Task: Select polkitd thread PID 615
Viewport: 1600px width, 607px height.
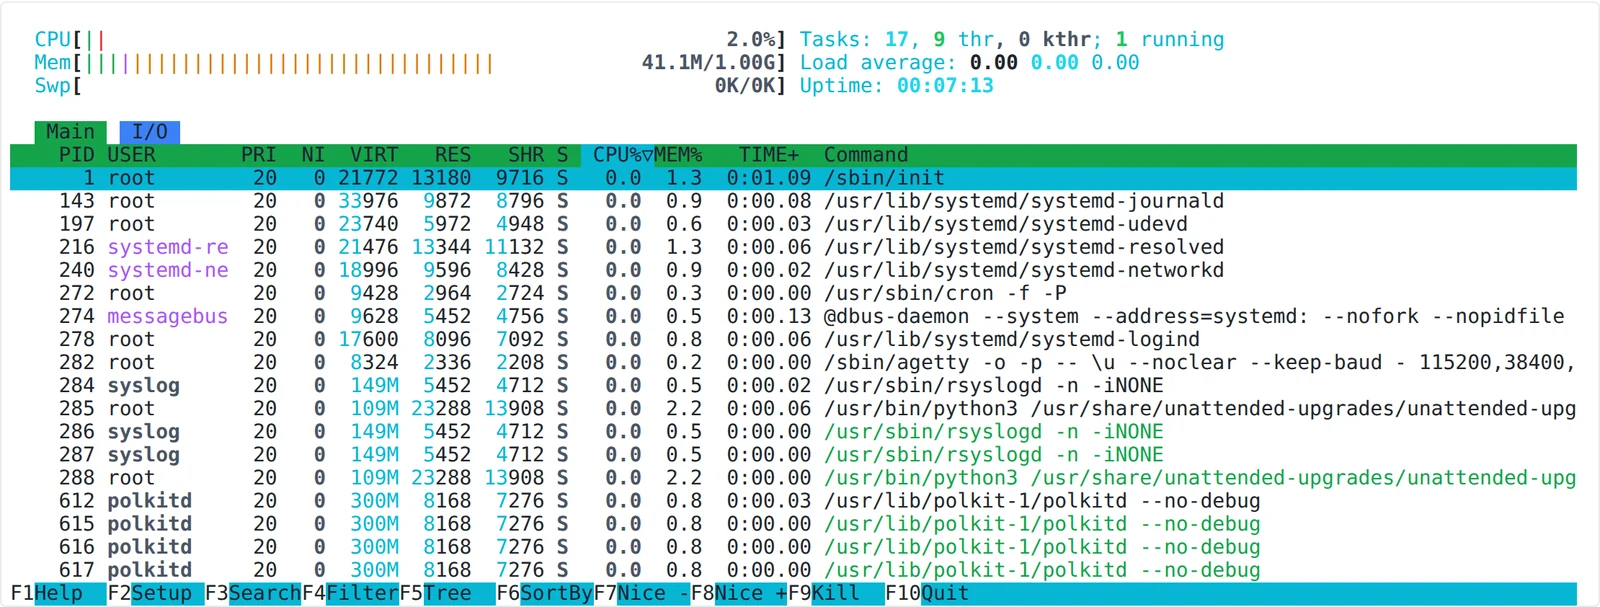Action: point(793,524)
